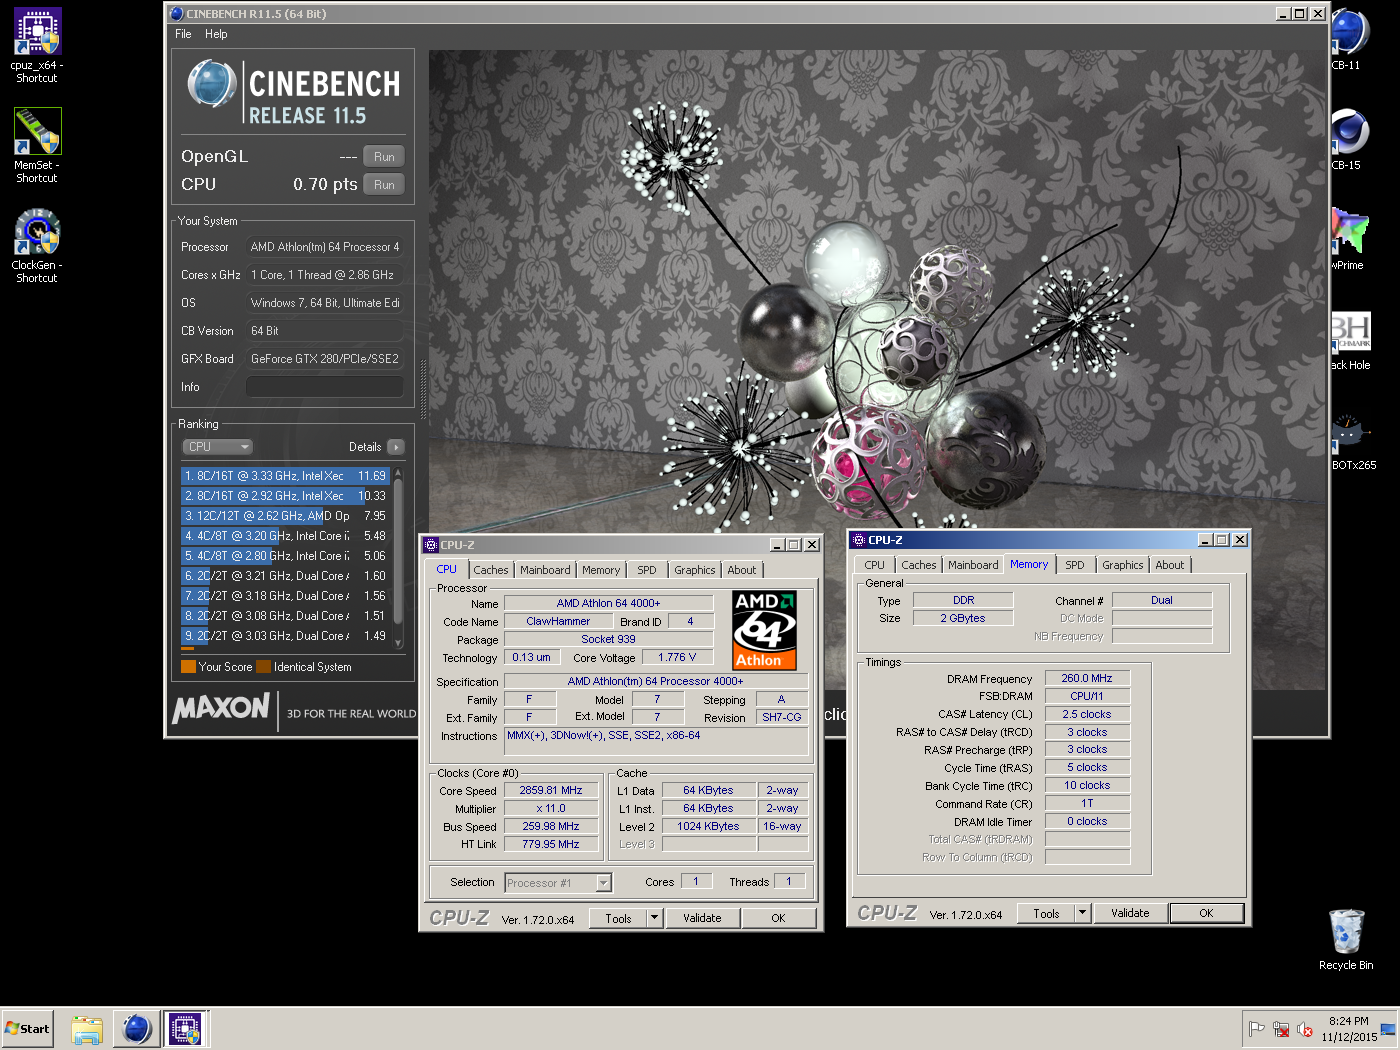Switch to Graphics tab in left CPU-Z
The width and height of the screenshot is (1400, 1050).
tap(694, 570)
